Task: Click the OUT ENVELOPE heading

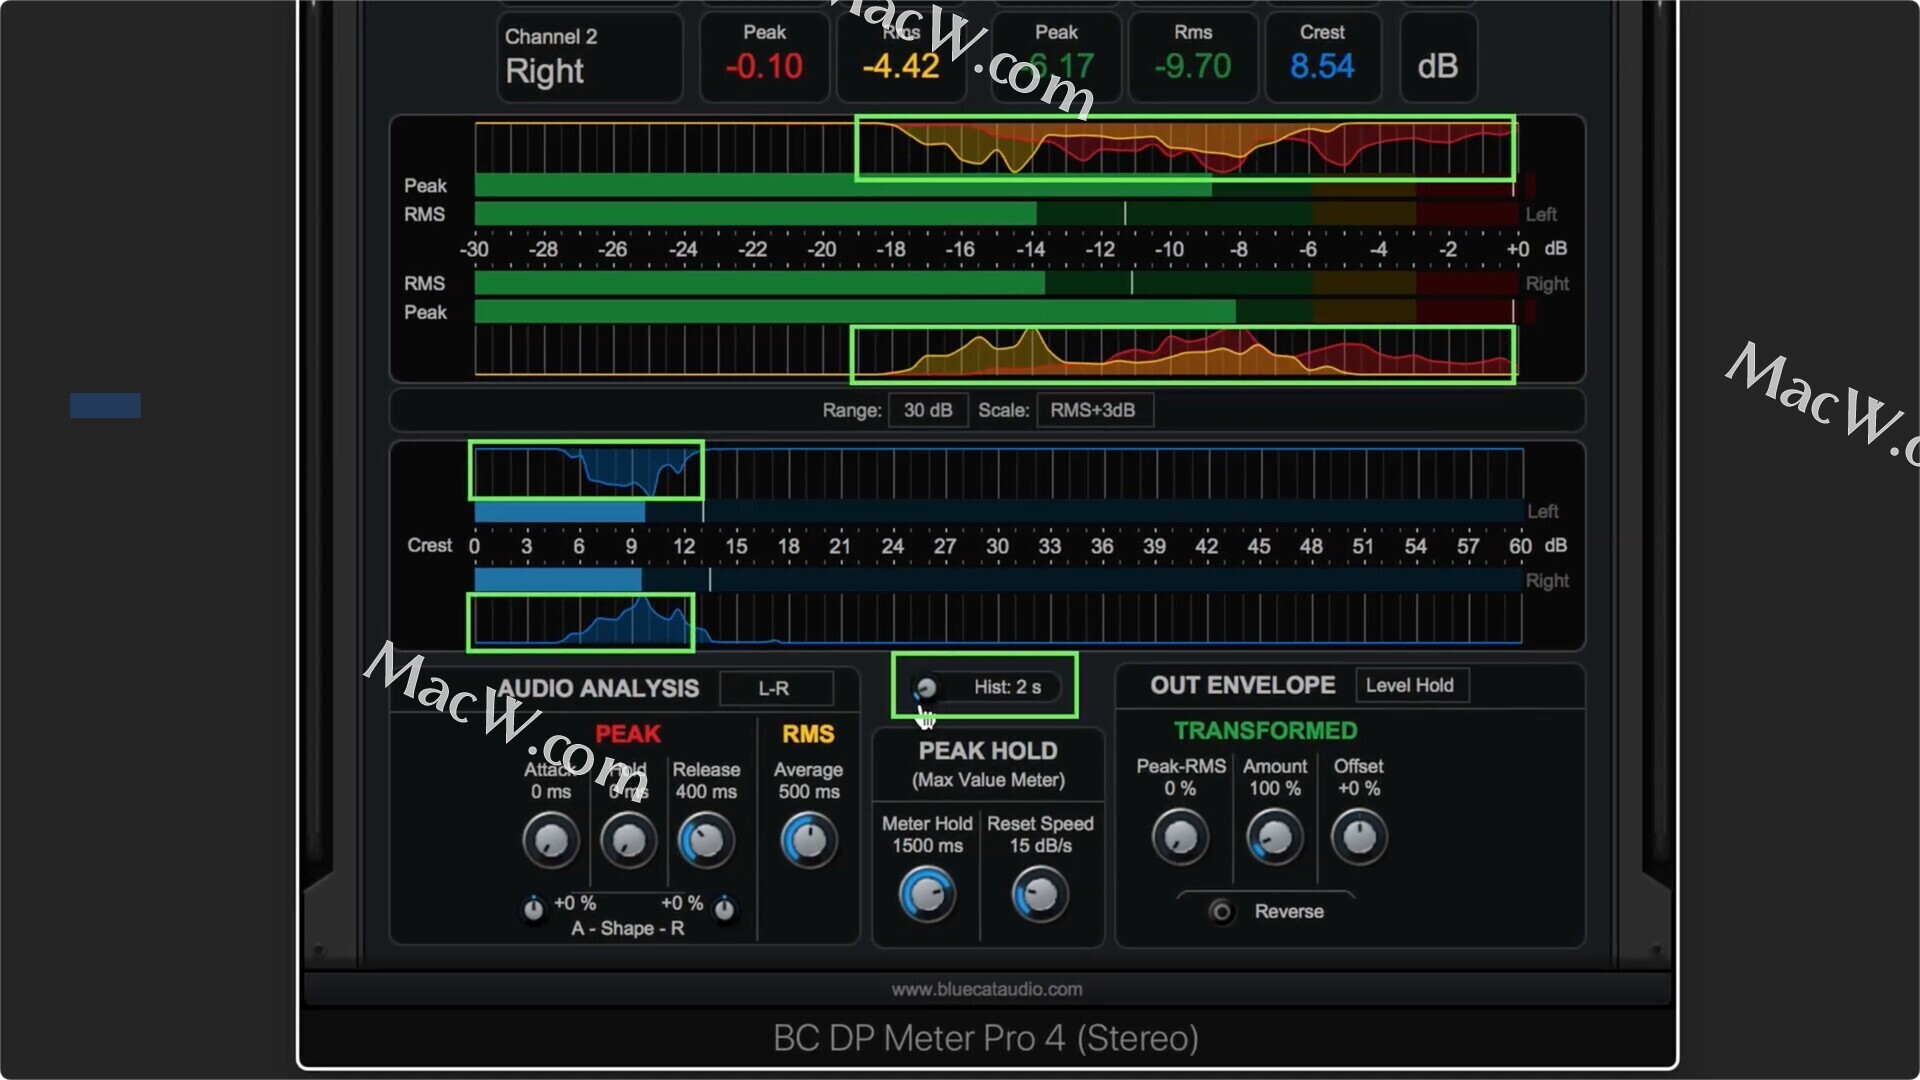Action: click(x=1242, y=685)
